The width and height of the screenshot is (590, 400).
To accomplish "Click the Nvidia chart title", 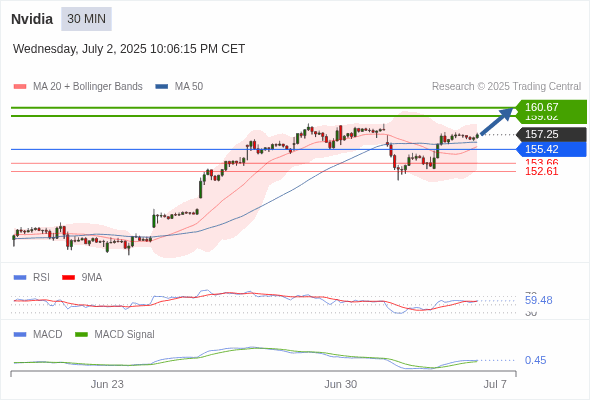I will 32,19.
